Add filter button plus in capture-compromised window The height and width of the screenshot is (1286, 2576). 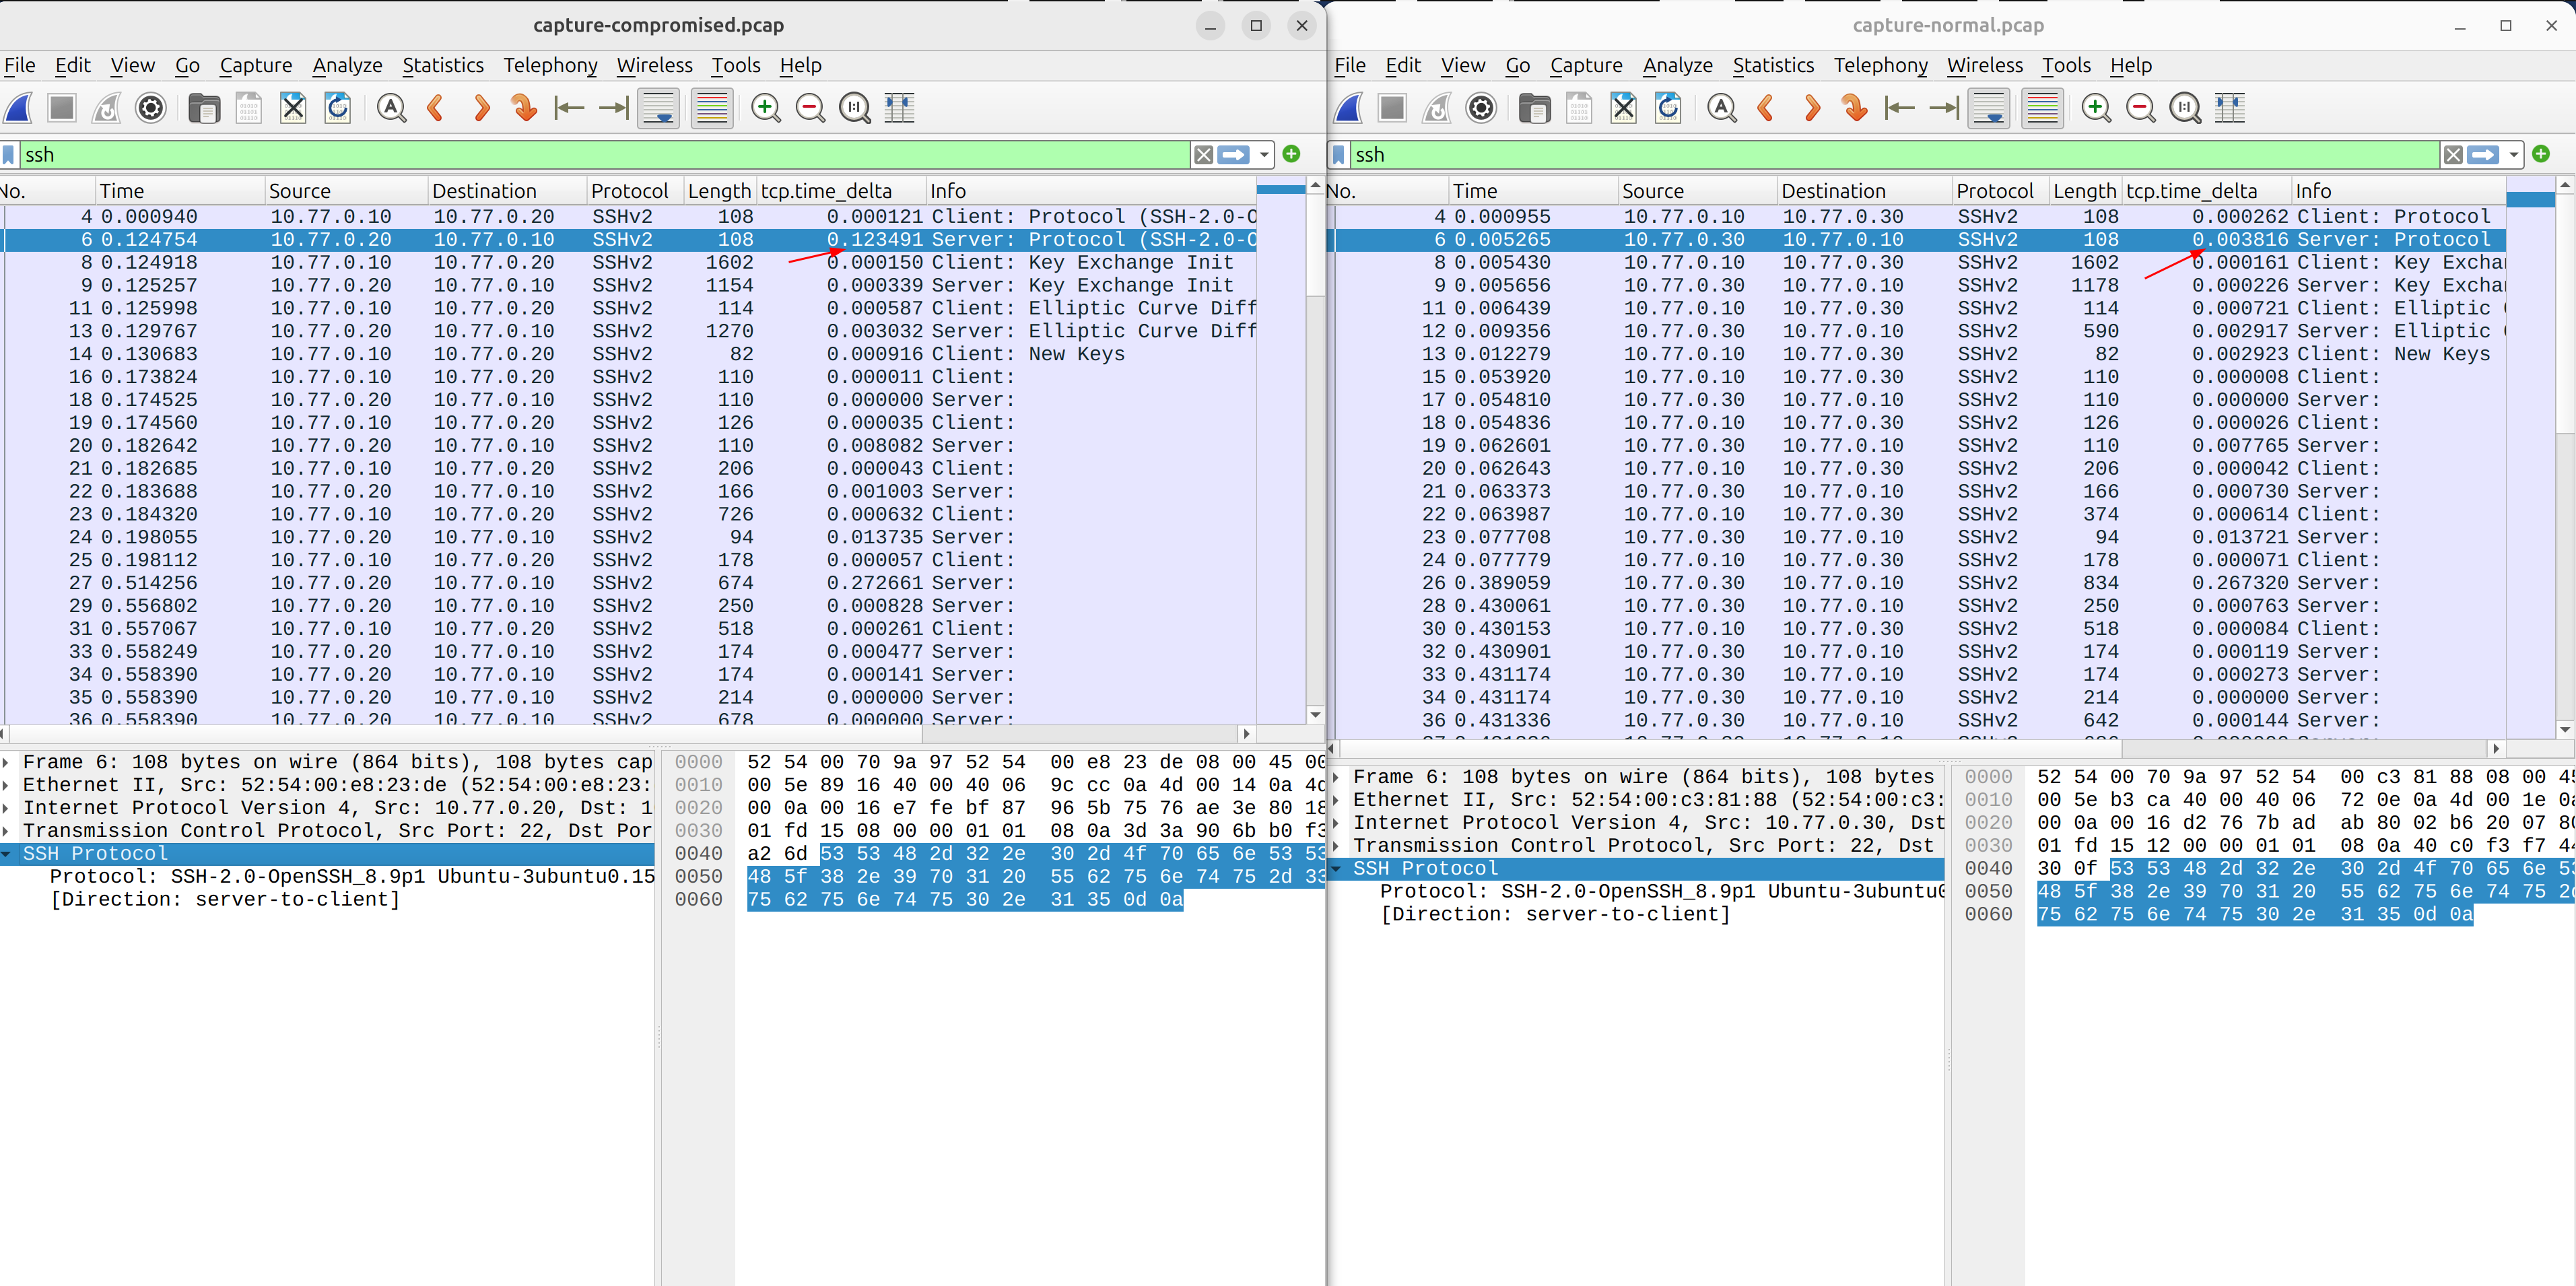[x=1292, y=154]
